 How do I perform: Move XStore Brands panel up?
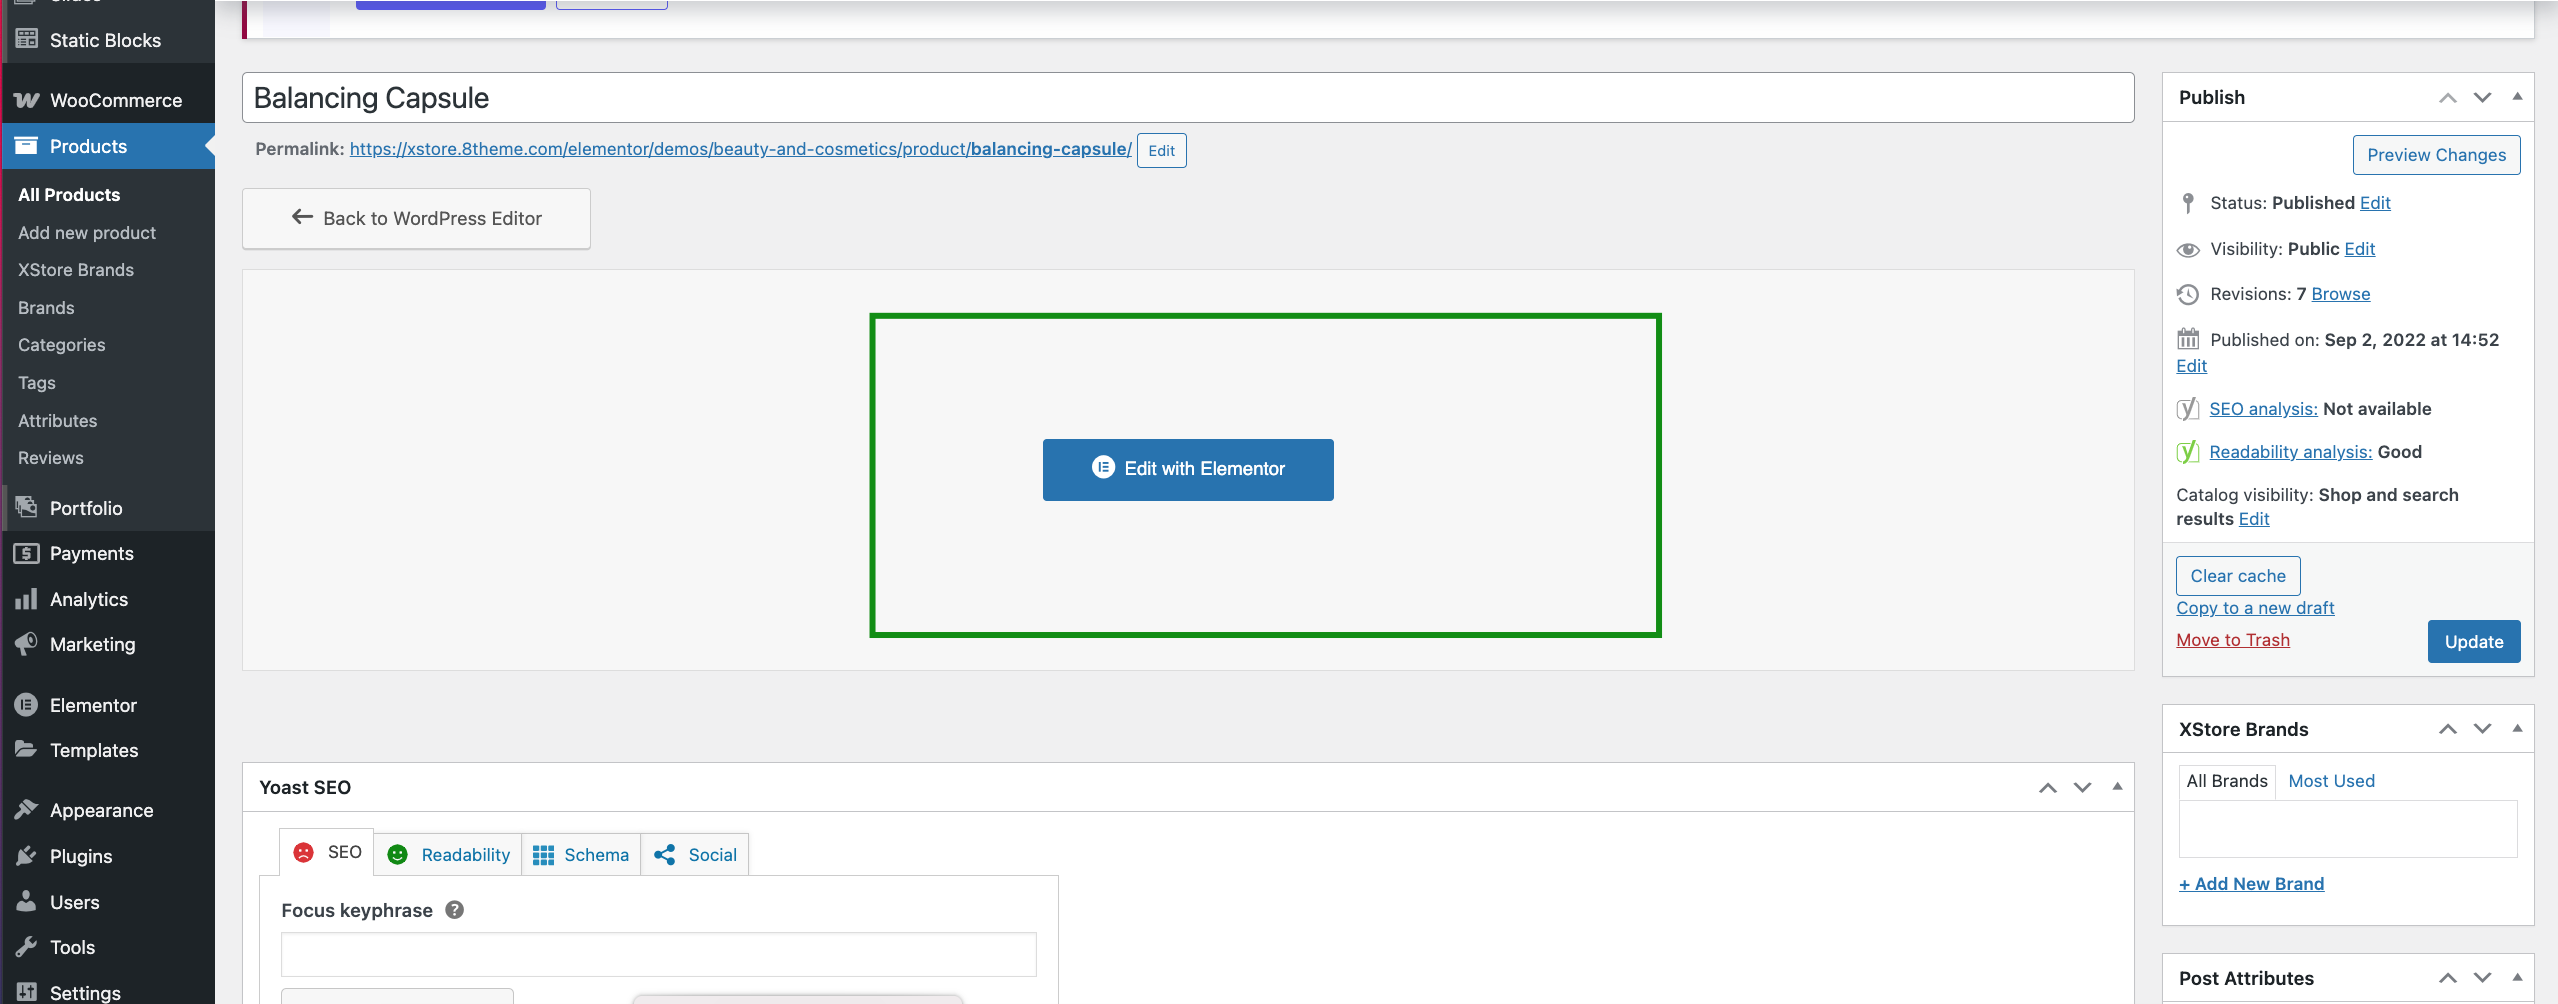(2447, 729)
